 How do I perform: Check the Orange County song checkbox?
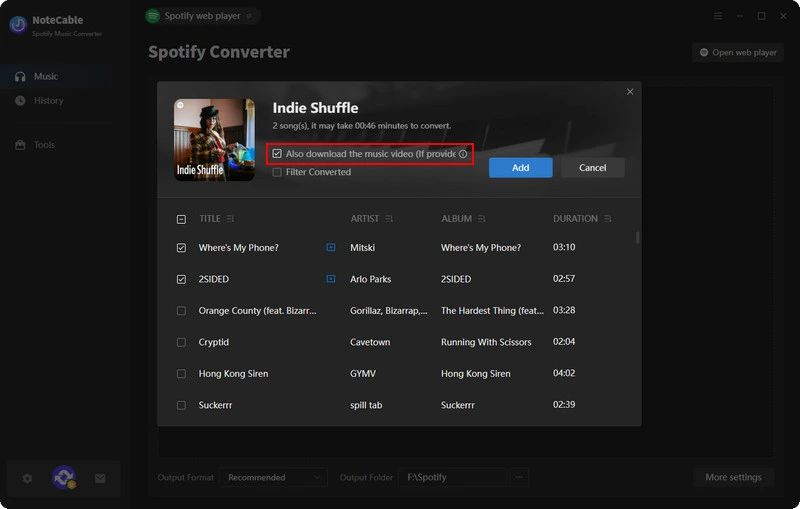[x=181, y=311]
